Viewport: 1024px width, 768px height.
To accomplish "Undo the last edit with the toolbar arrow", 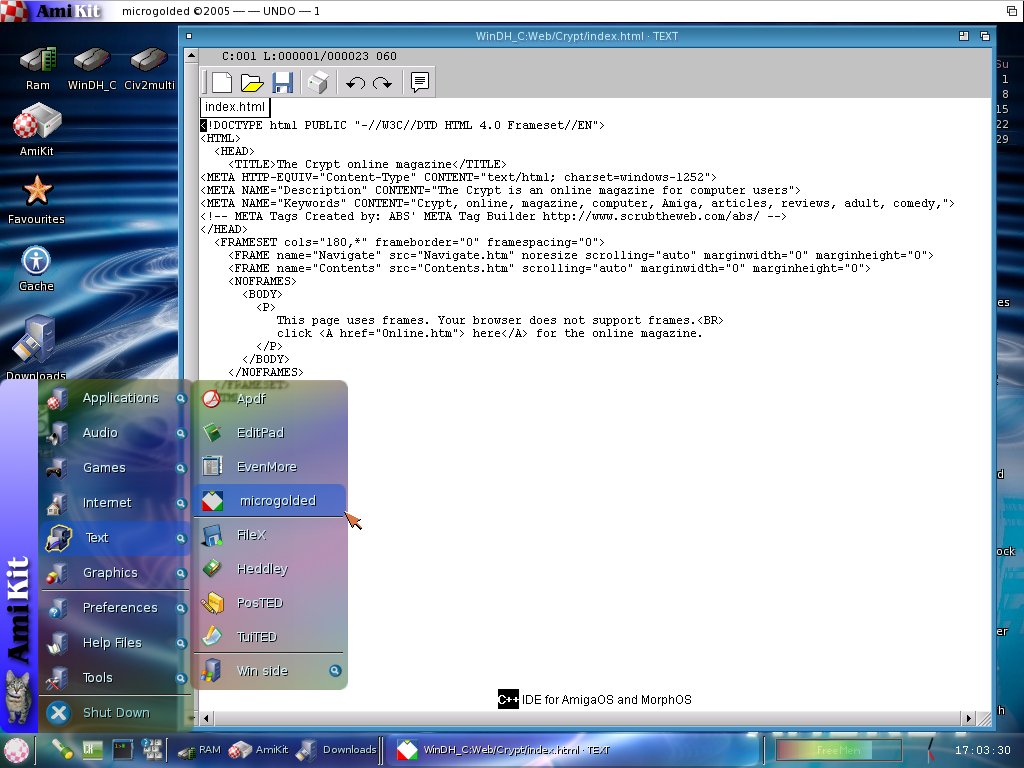I will [355, 83].
